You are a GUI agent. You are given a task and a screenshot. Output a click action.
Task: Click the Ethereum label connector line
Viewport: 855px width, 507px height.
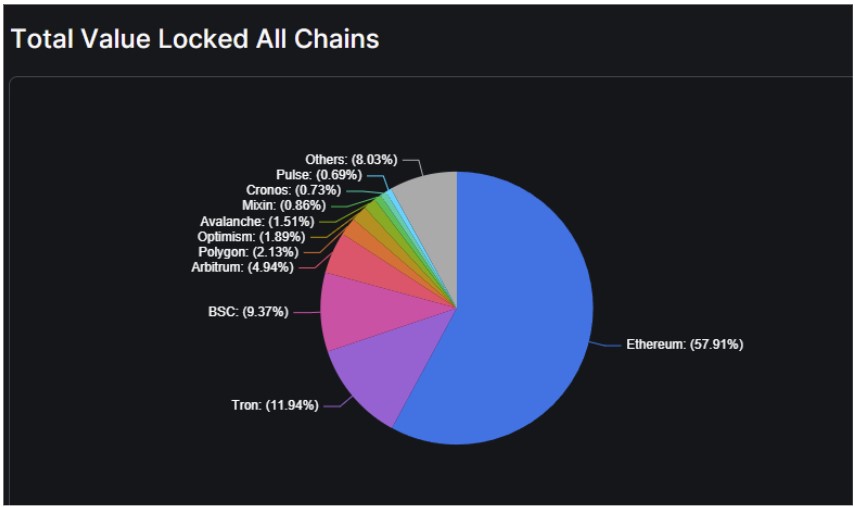pos(606,345)
